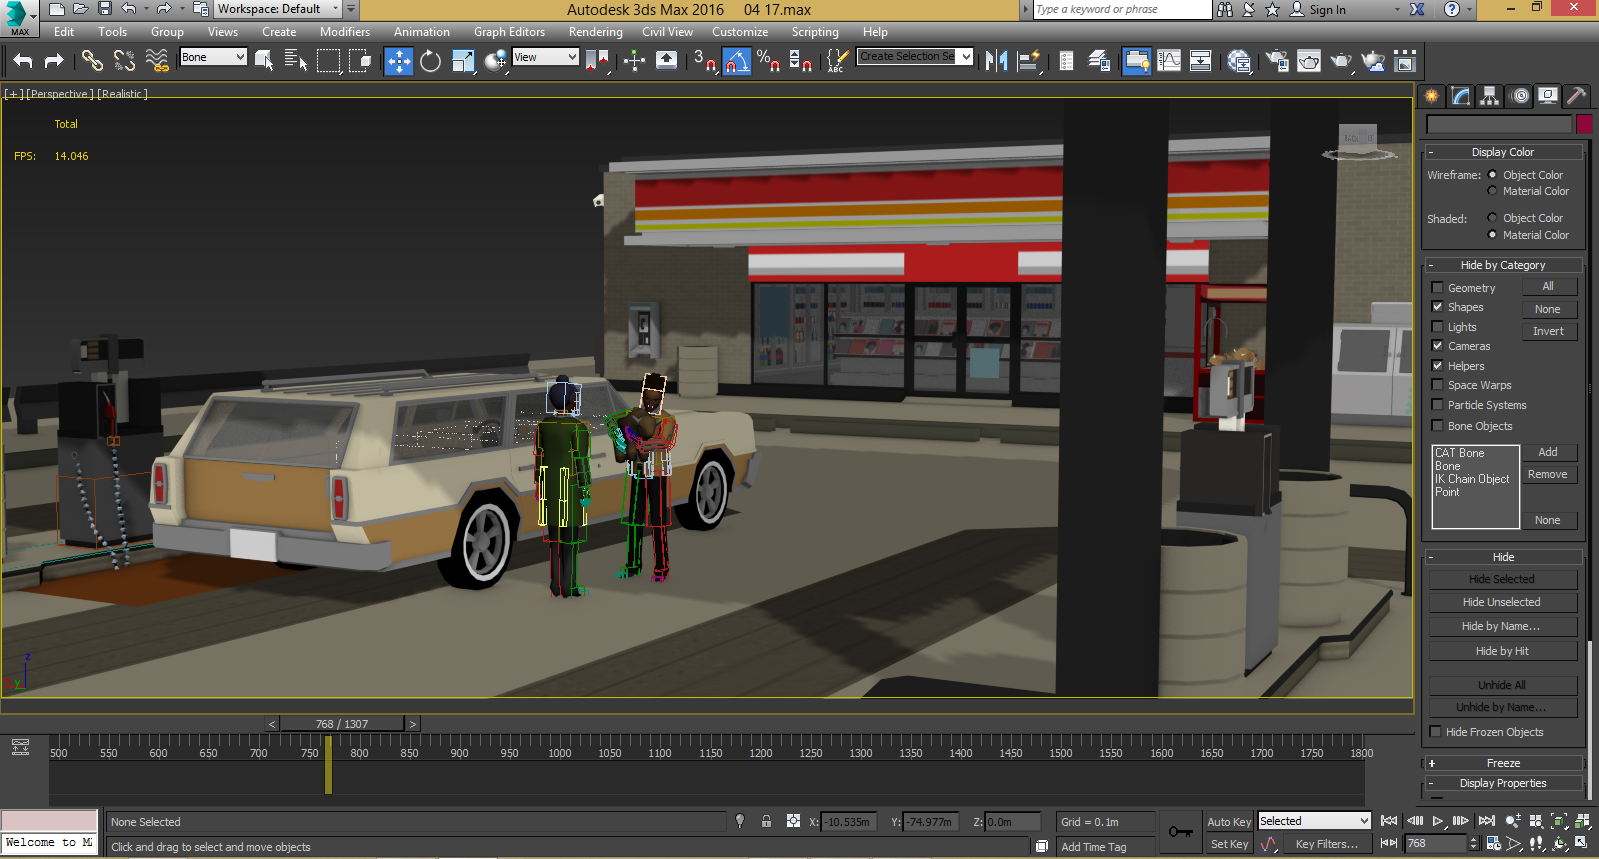This screenshot has width=1599, height=859.
Task: Switch to the Modify command panel tab
Action: (x=1461, y=96)
